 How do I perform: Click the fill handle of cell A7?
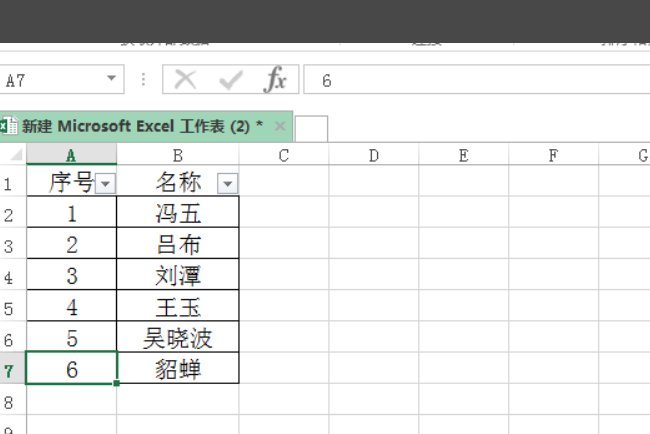(116, 383)
